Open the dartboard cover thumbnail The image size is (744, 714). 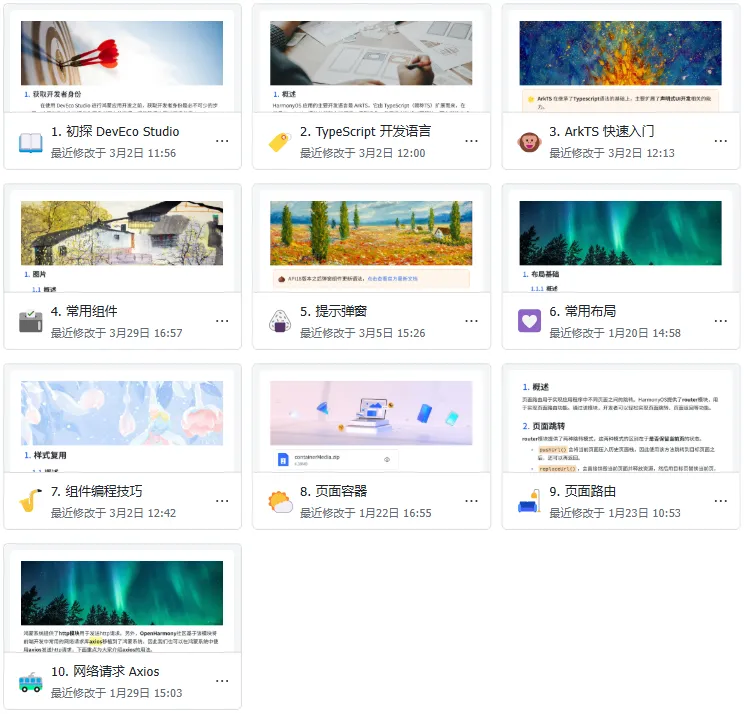click(x=122, y=53)
